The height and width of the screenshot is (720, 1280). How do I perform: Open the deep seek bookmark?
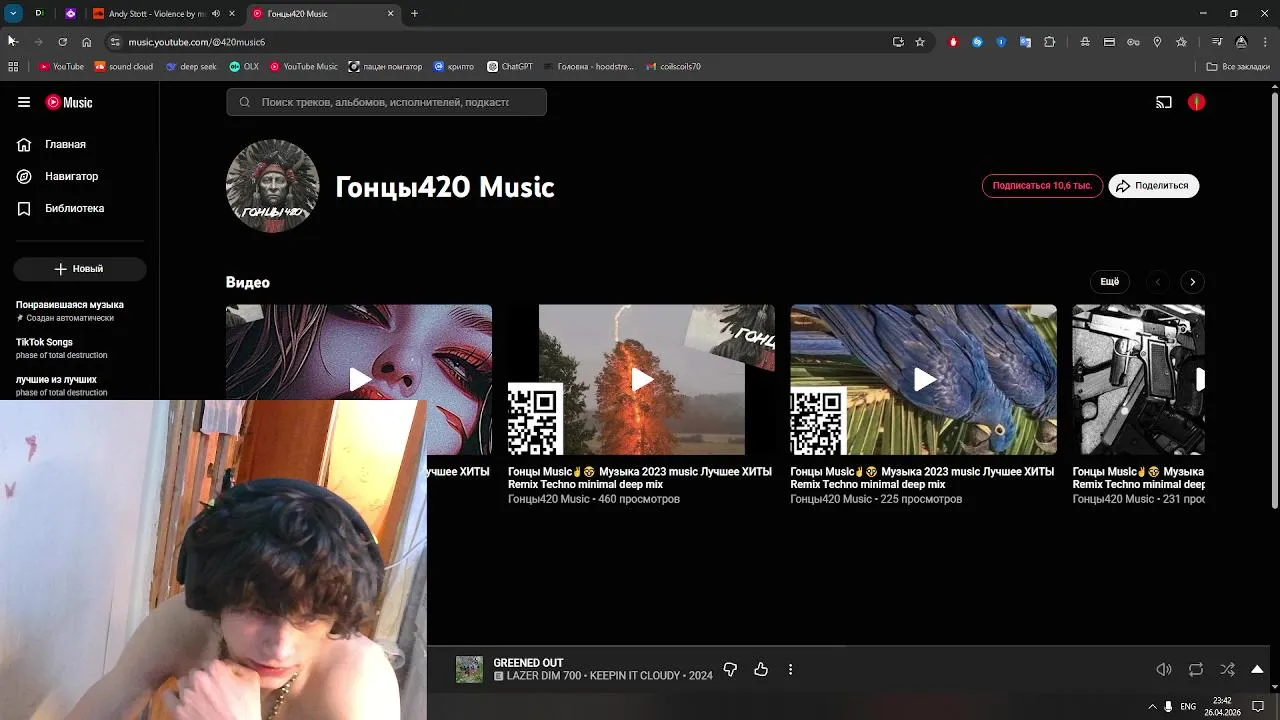tap(191, 67)
